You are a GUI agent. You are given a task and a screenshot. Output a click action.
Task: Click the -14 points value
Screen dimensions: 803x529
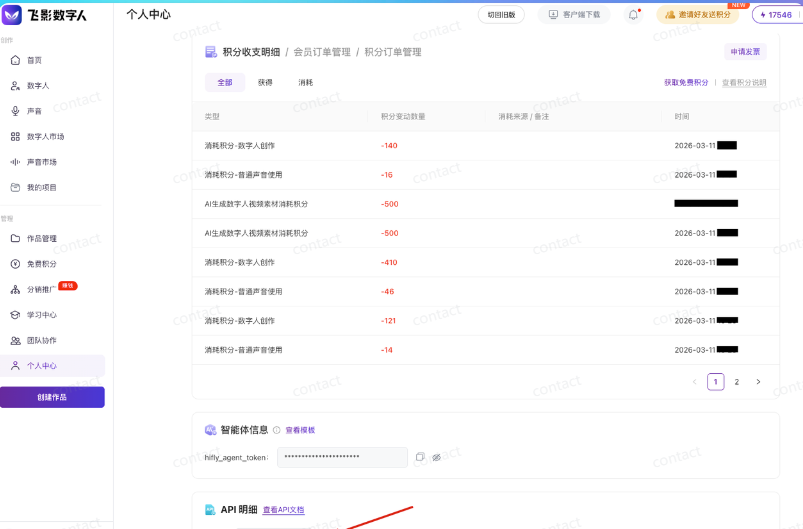point(387,350)
